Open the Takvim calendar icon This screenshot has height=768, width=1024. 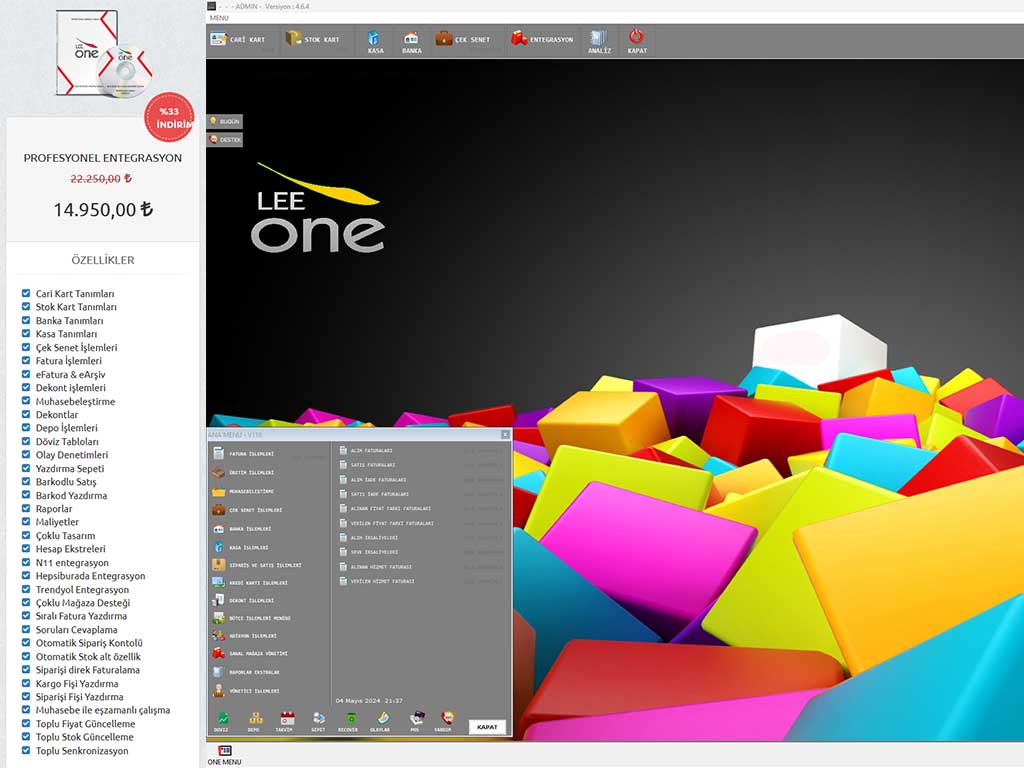[x=286, y=722]
